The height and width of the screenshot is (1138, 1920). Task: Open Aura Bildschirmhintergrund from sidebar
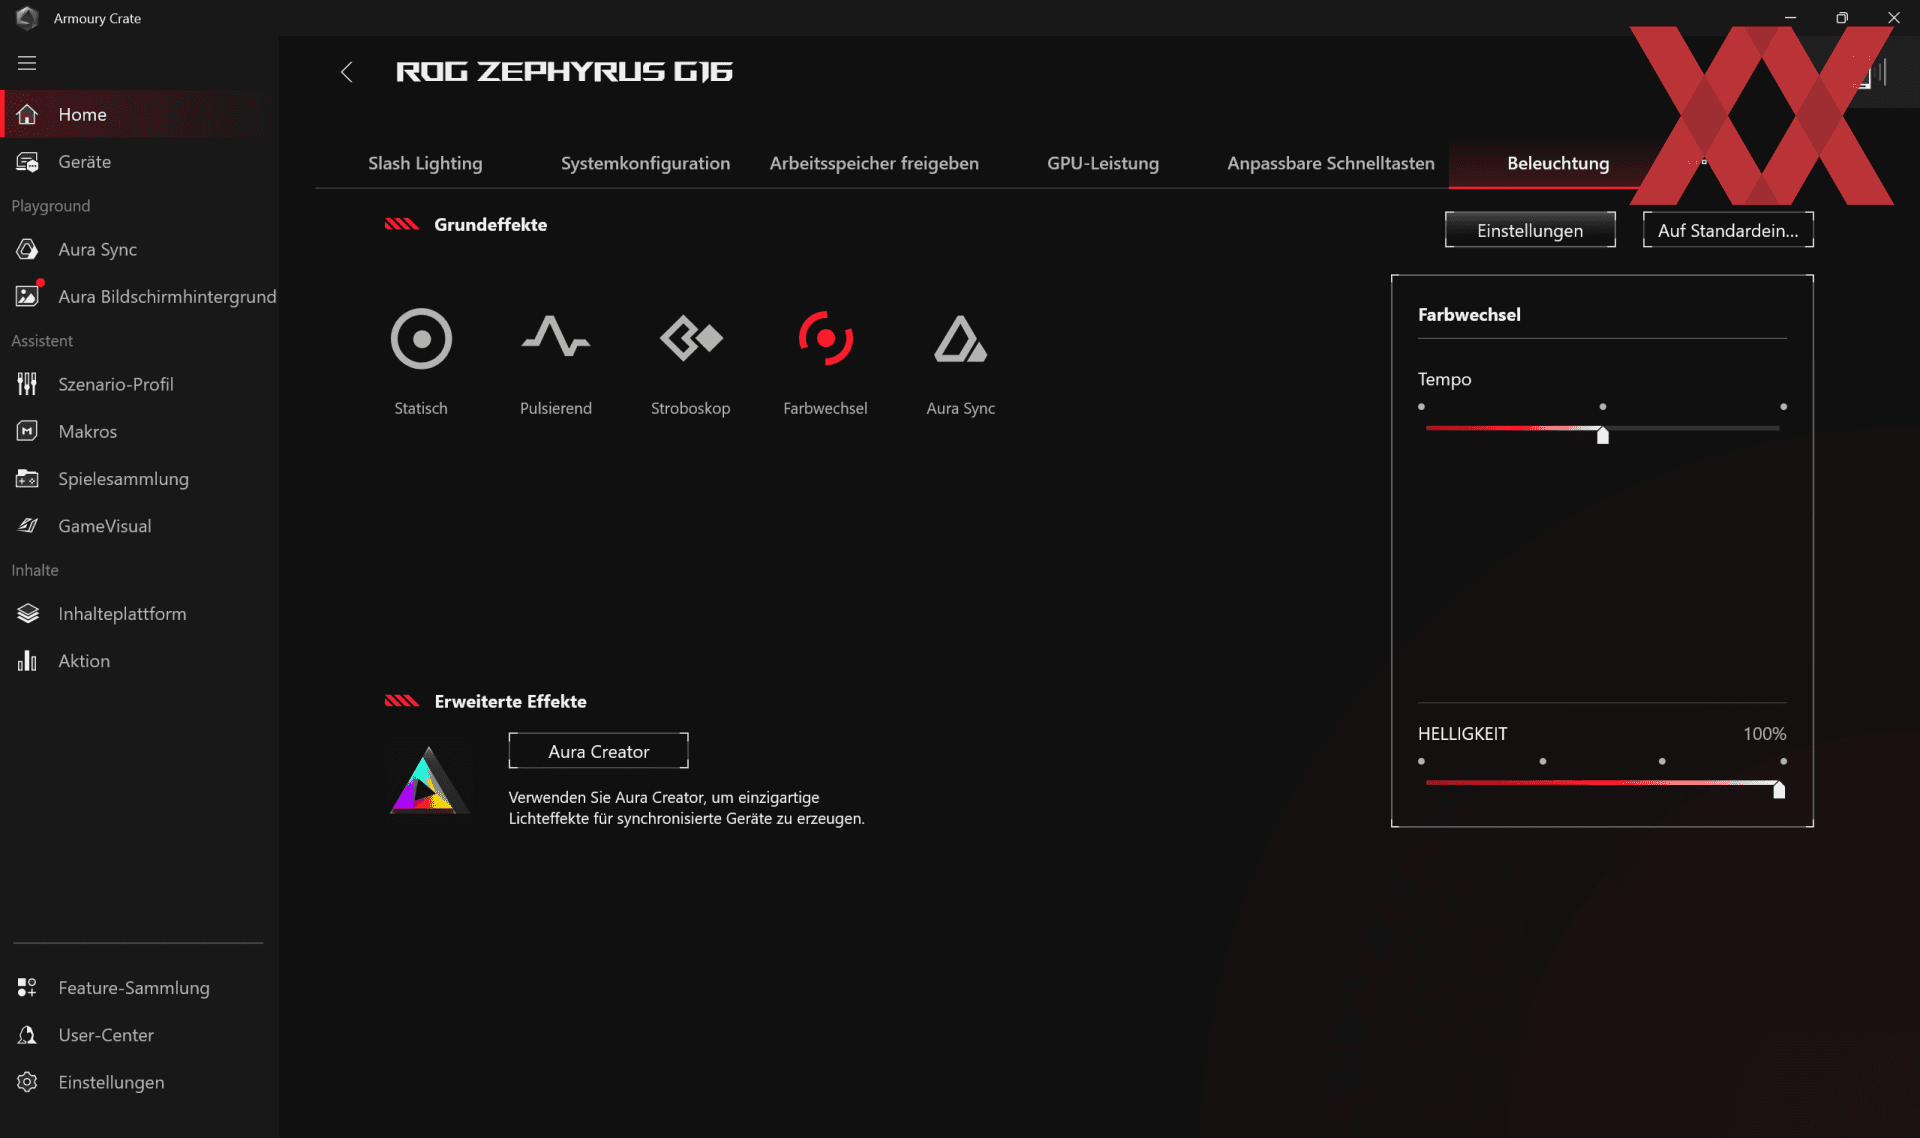pos(138,297)
